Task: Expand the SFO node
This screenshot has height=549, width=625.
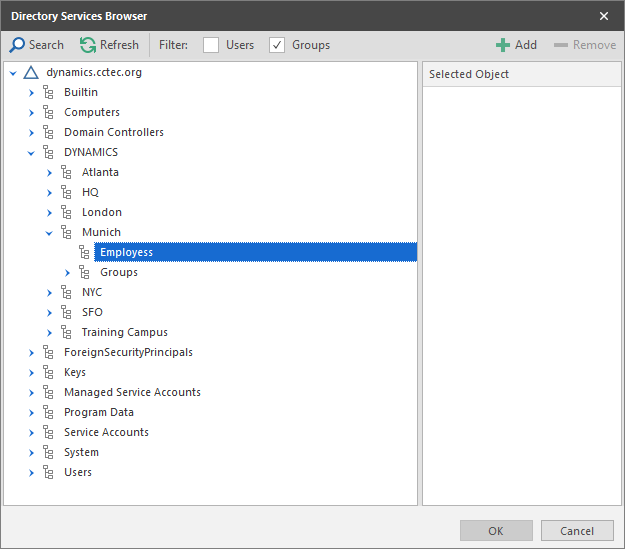Action: [x=49, y=313]
